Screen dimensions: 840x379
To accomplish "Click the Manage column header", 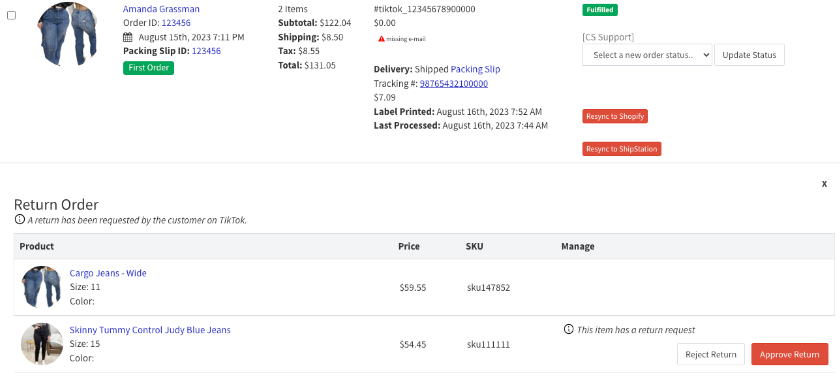I will click(x=578, y=247).
